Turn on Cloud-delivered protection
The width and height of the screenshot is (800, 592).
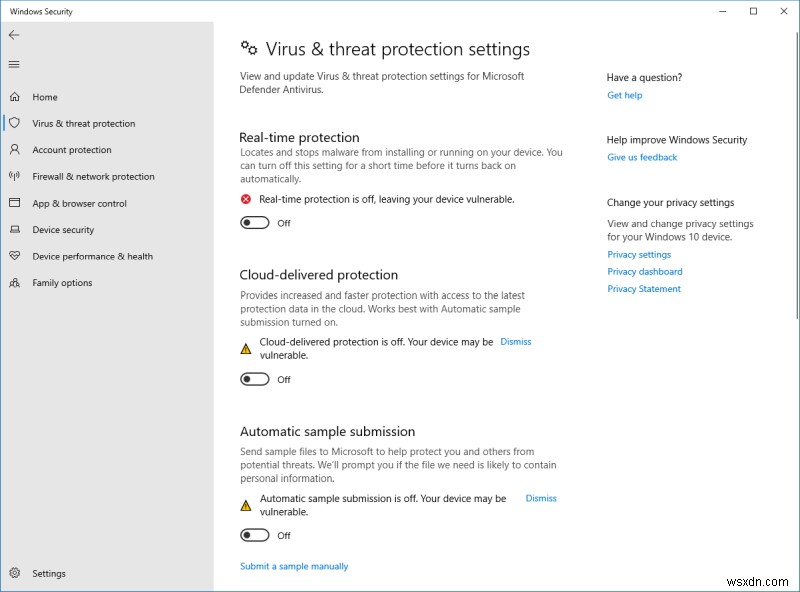point(254,379)
